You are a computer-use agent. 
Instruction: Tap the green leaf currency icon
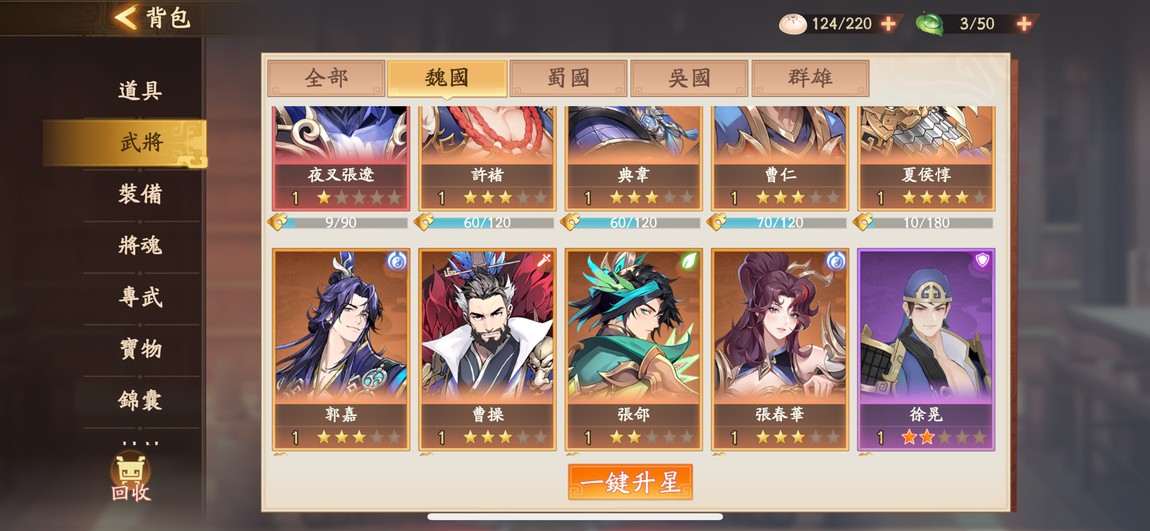pos(929,23)
